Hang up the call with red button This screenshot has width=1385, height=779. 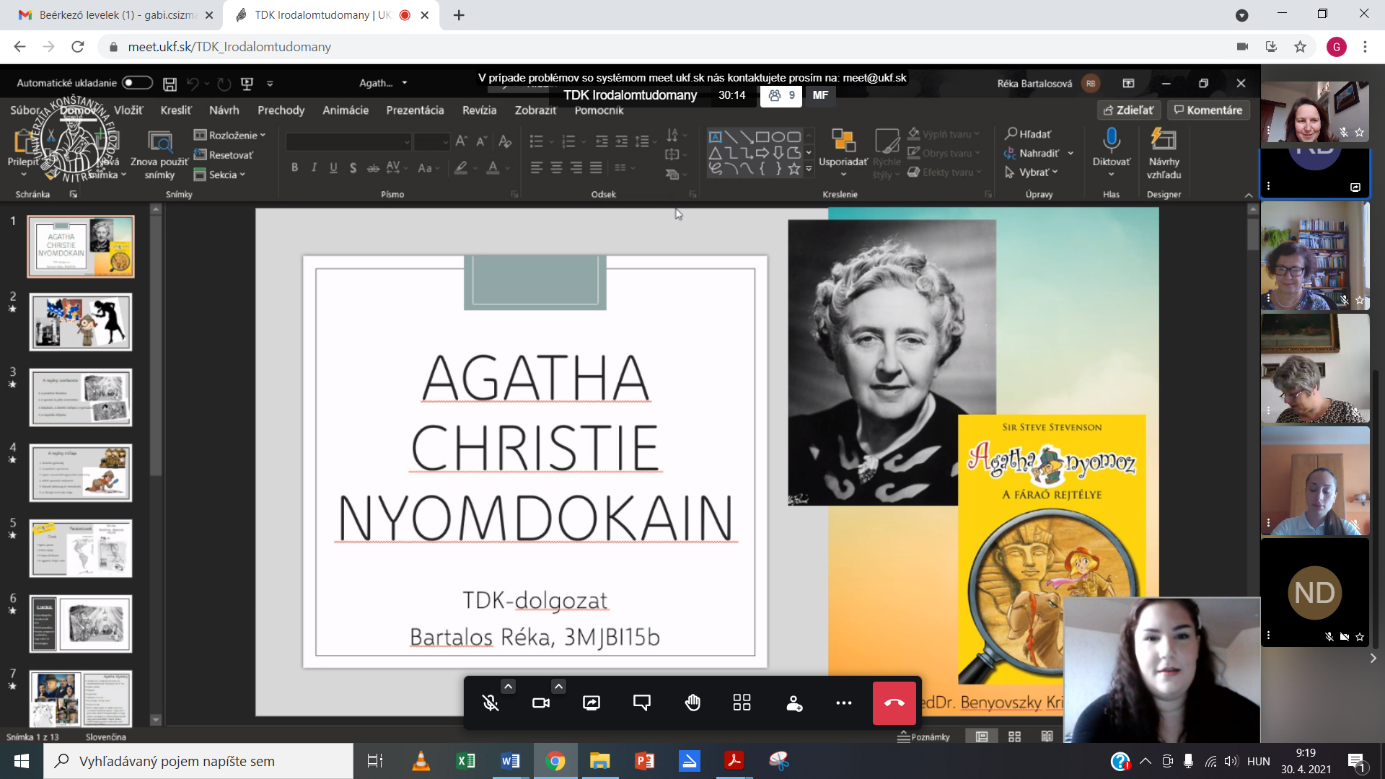[x=894, y=703]
